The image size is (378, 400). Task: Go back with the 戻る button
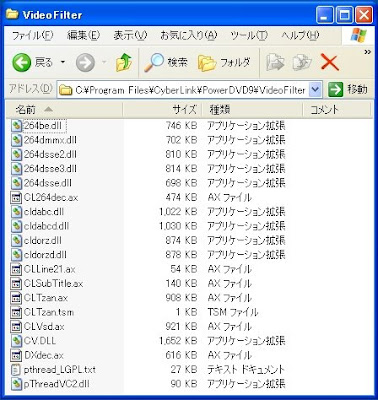33,62
